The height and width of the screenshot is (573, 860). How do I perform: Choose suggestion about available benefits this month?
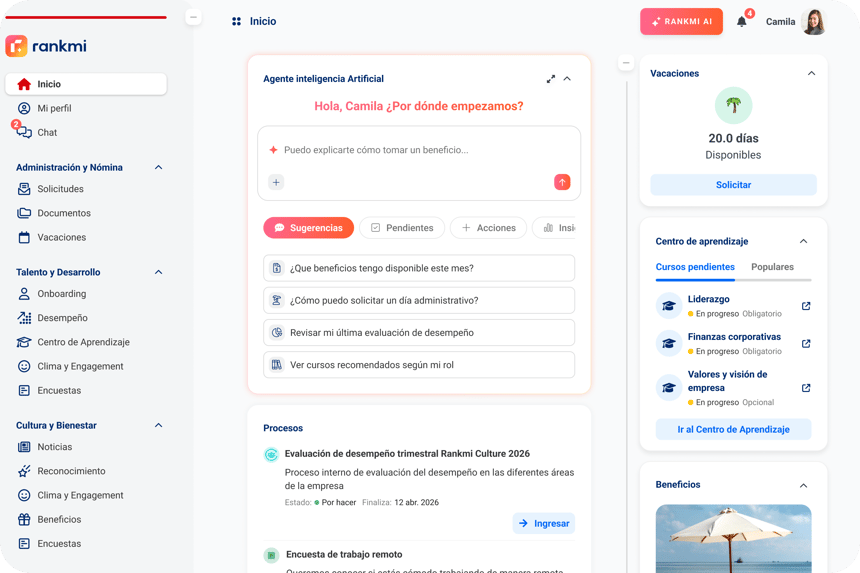point(419,268)
